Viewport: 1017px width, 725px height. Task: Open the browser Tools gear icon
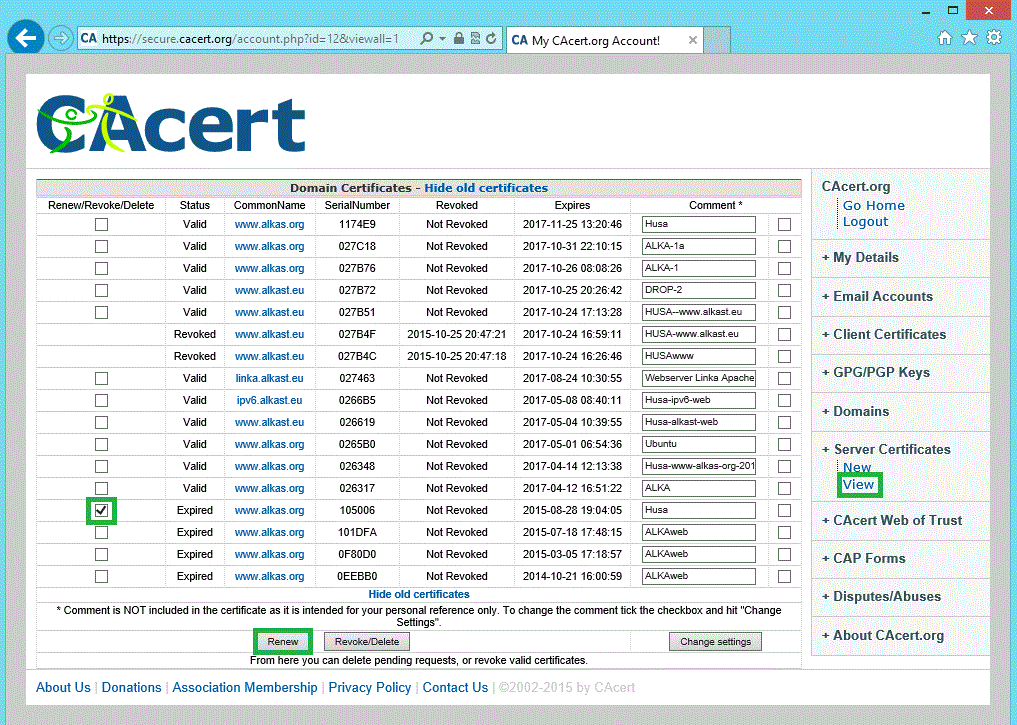click(993, 38)
